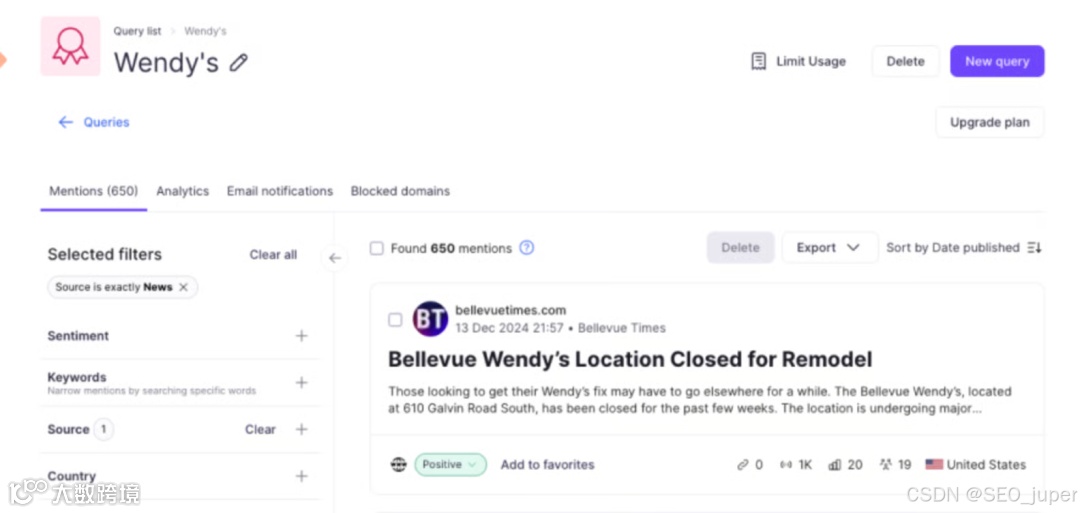The height and width of the screenshot is (513, 1080).
Task: Switch to the Analytics tab
Action: pyautogui.click(x=183, y=191)
